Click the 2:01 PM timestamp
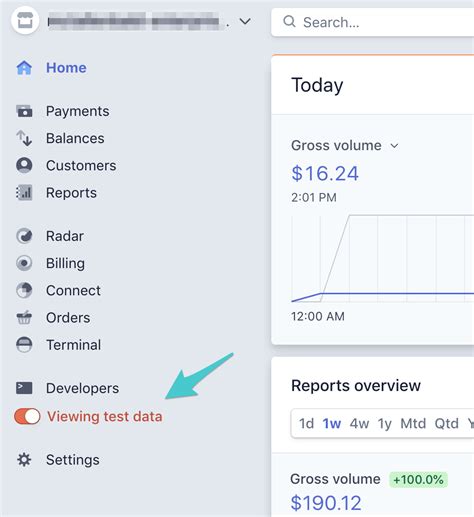 point(314,198)
